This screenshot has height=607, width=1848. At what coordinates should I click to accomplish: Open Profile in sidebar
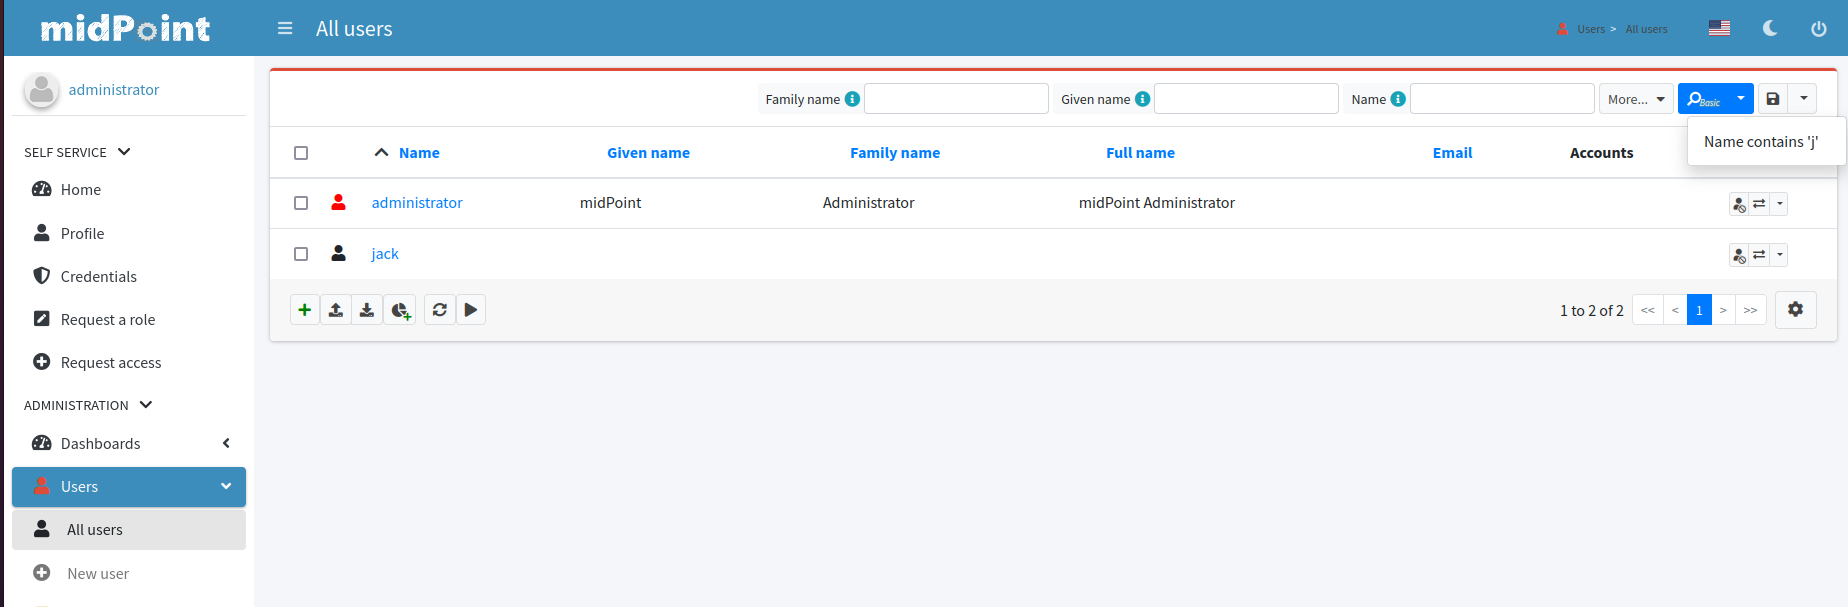pyautogui.click(x=129, y=233)
